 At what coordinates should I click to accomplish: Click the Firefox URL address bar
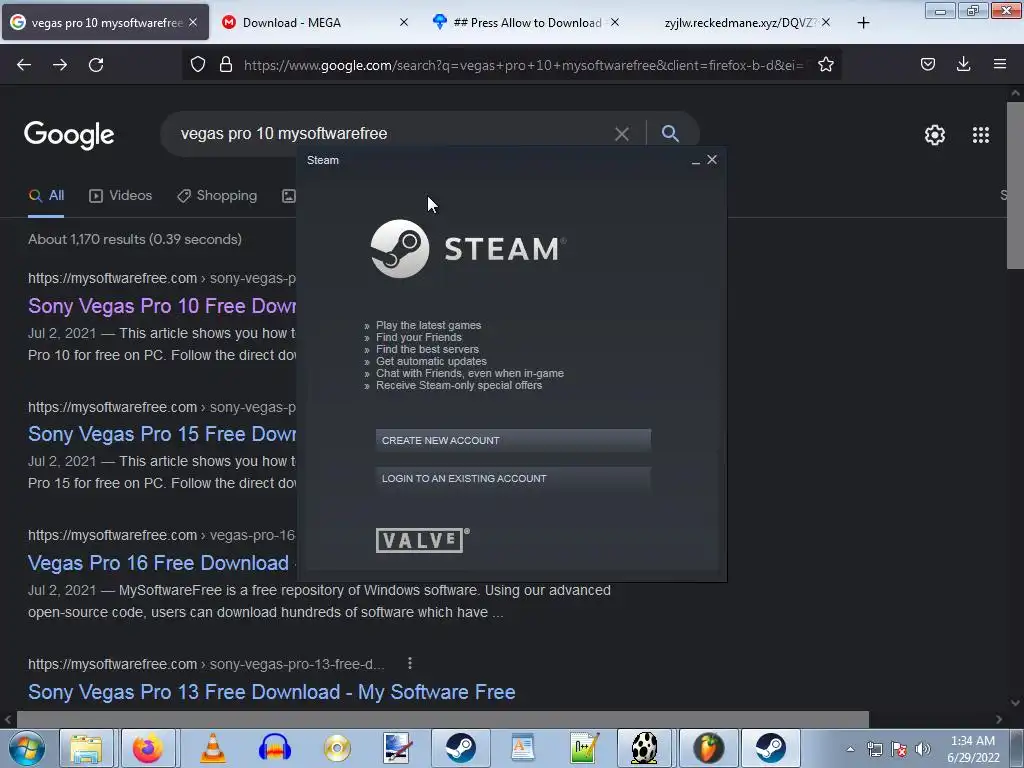click(522, 65)
